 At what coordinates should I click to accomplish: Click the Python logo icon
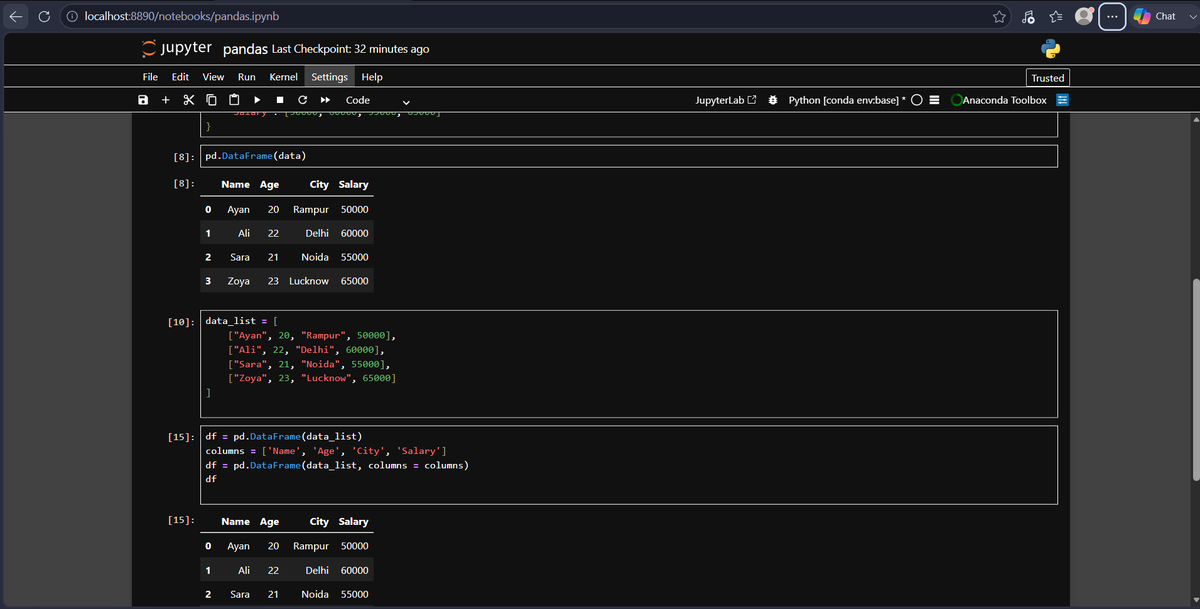1050,48
